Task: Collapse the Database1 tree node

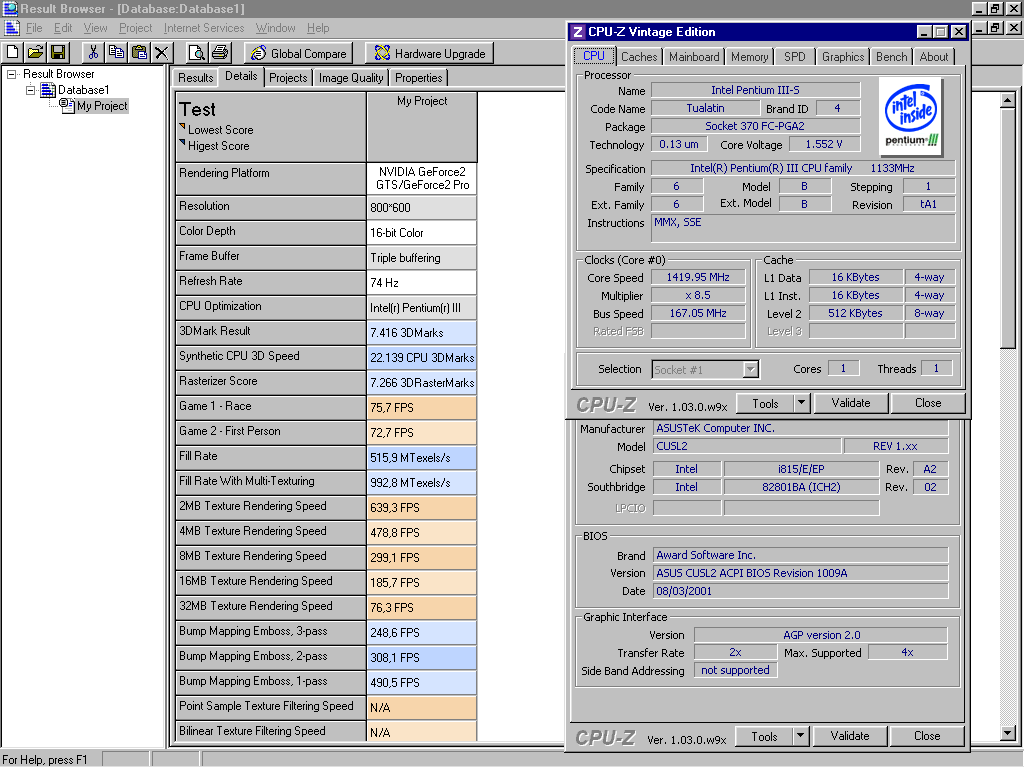Action: point(31,90)
